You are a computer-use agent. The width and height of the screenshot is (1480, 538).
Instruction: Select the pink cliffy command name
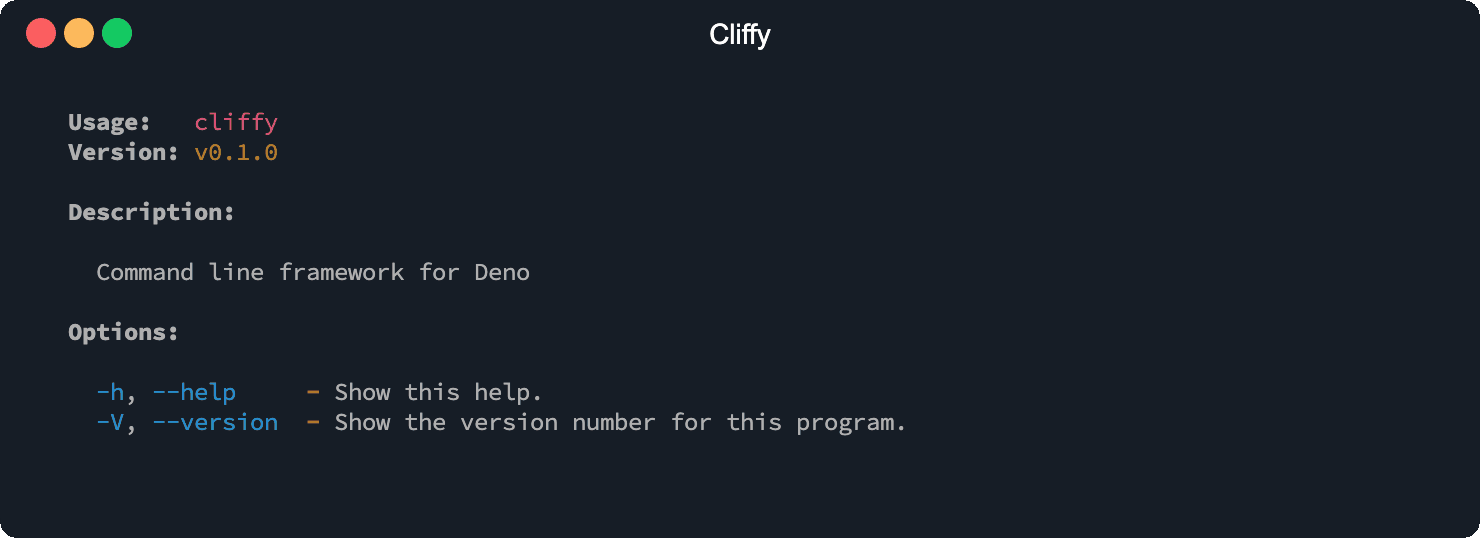click(x=236, y=123)
